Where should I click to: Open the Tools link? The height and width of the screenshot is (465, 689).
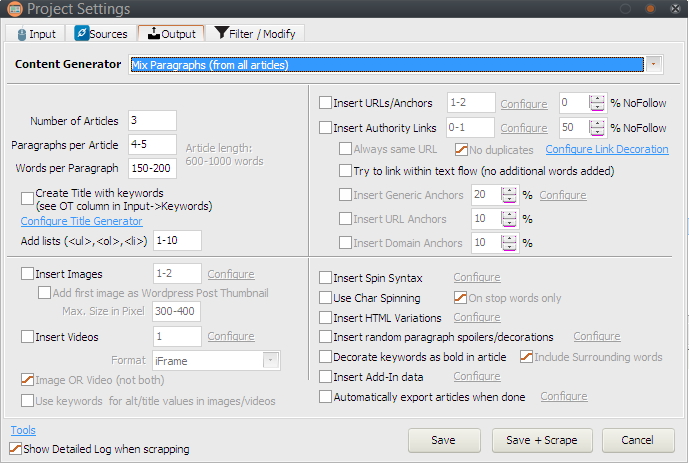22,430
